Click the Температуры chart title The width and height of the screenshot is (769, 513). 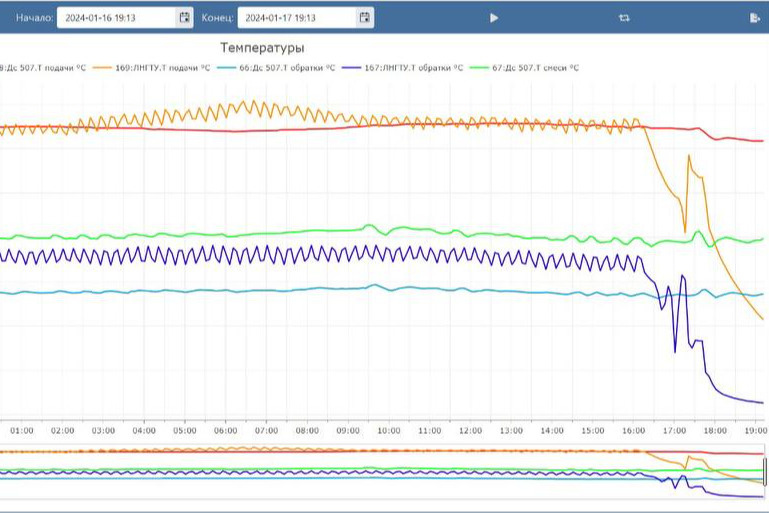[262, 47]
